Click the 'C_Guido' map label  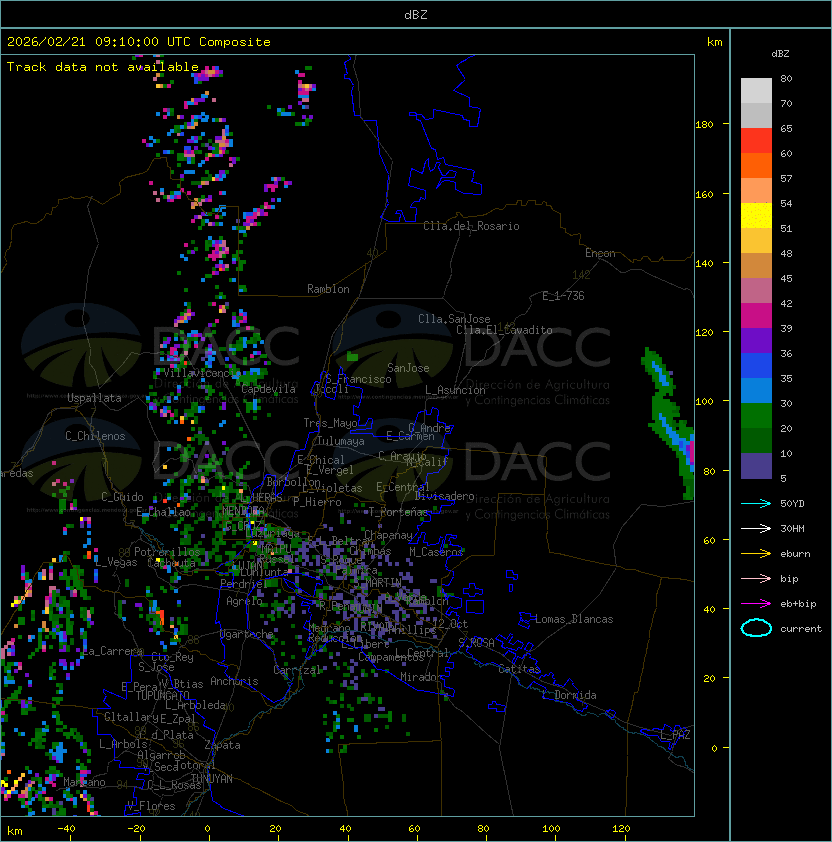(122, 497)
